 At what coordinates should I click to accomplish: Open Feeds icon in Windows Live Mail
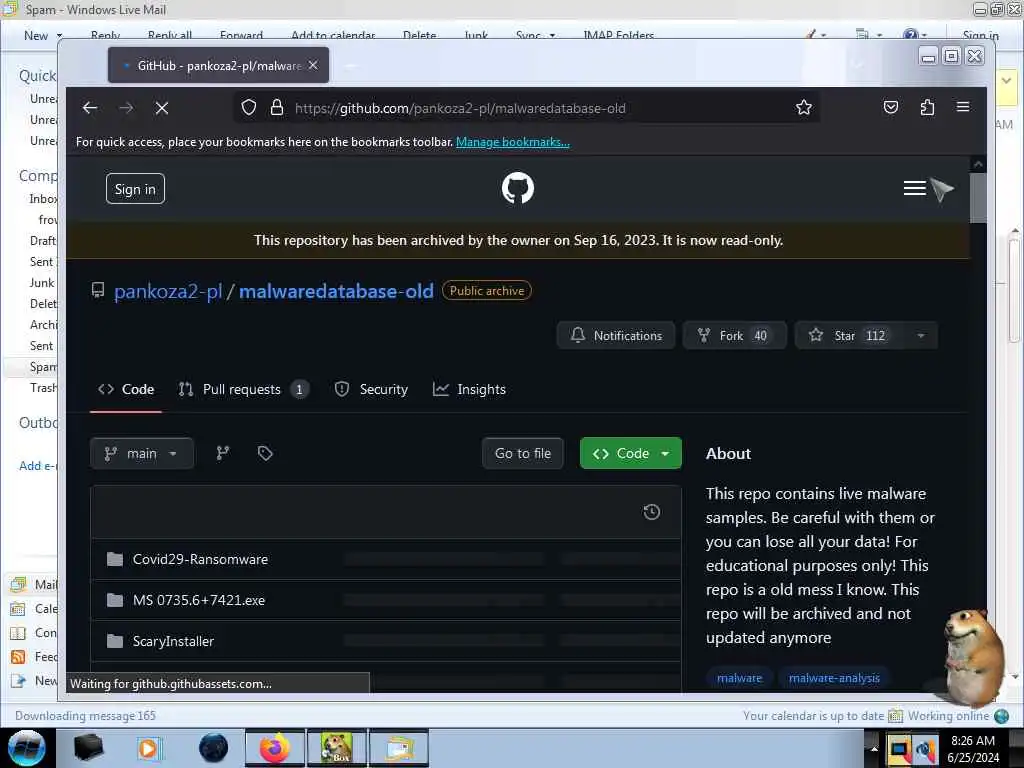18,657
